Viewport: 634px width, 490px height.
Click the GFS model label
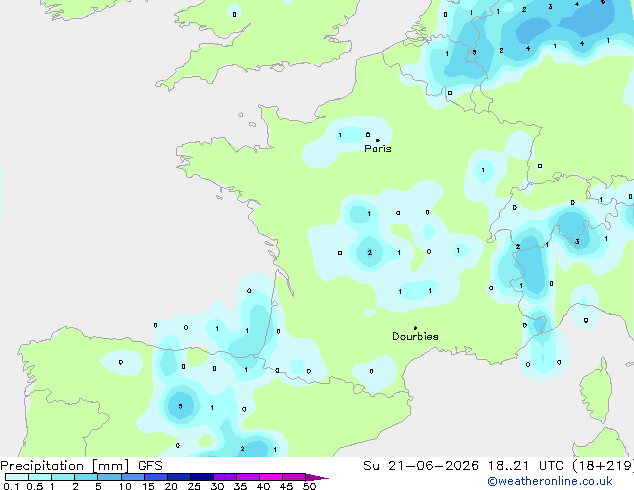pos(150,466)
